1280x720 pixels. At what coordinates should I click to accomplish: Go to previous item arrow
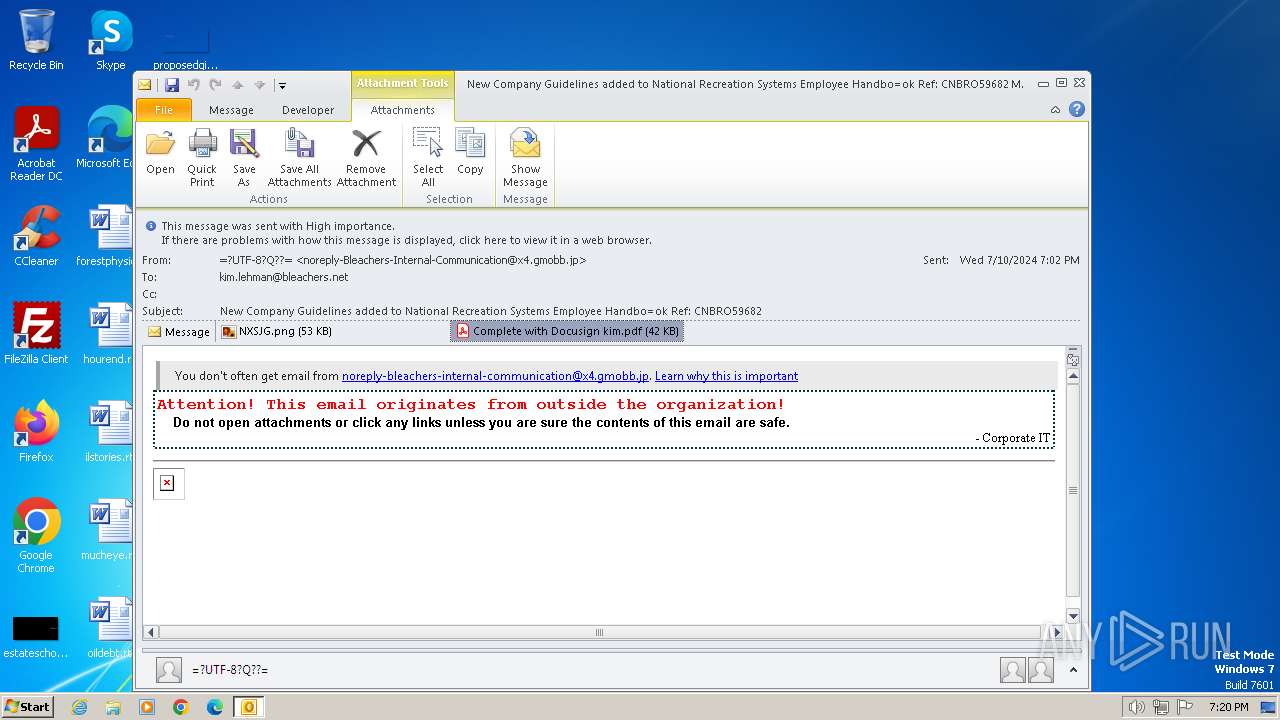point(238,85)
